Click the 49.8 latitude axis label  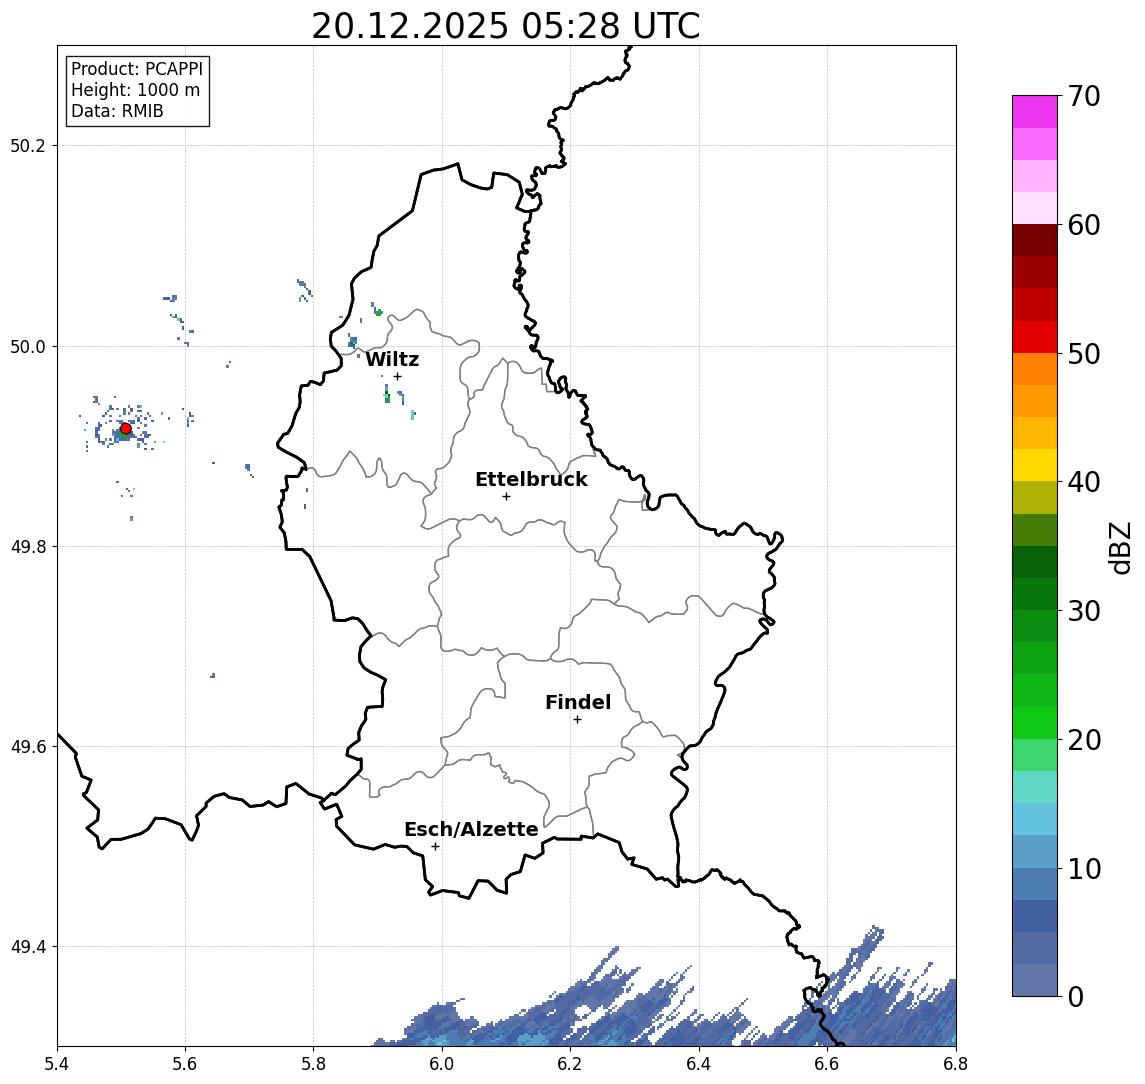tap(28, 546)
